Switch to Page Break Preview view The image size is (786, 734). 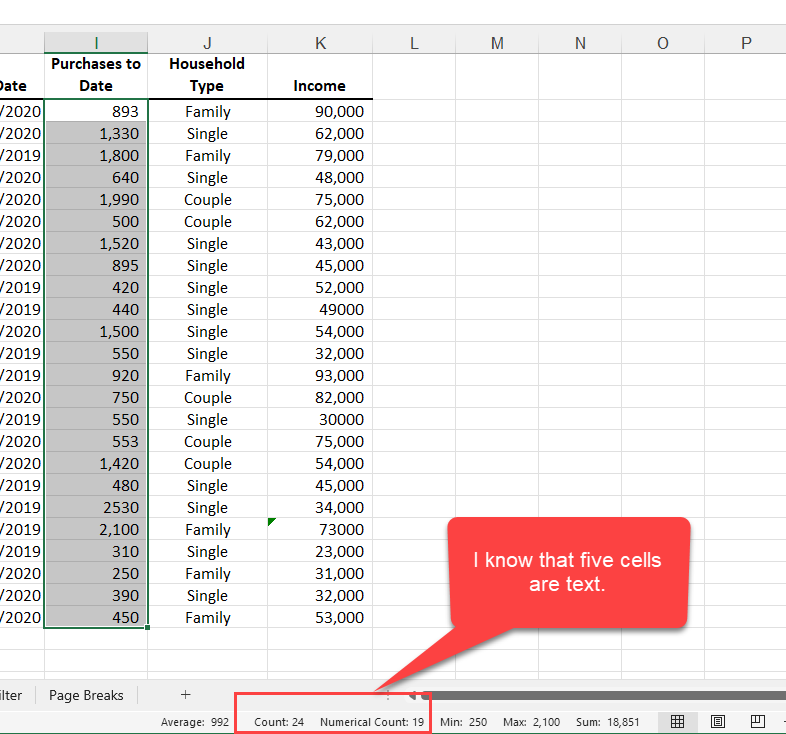tap(757, 721)
